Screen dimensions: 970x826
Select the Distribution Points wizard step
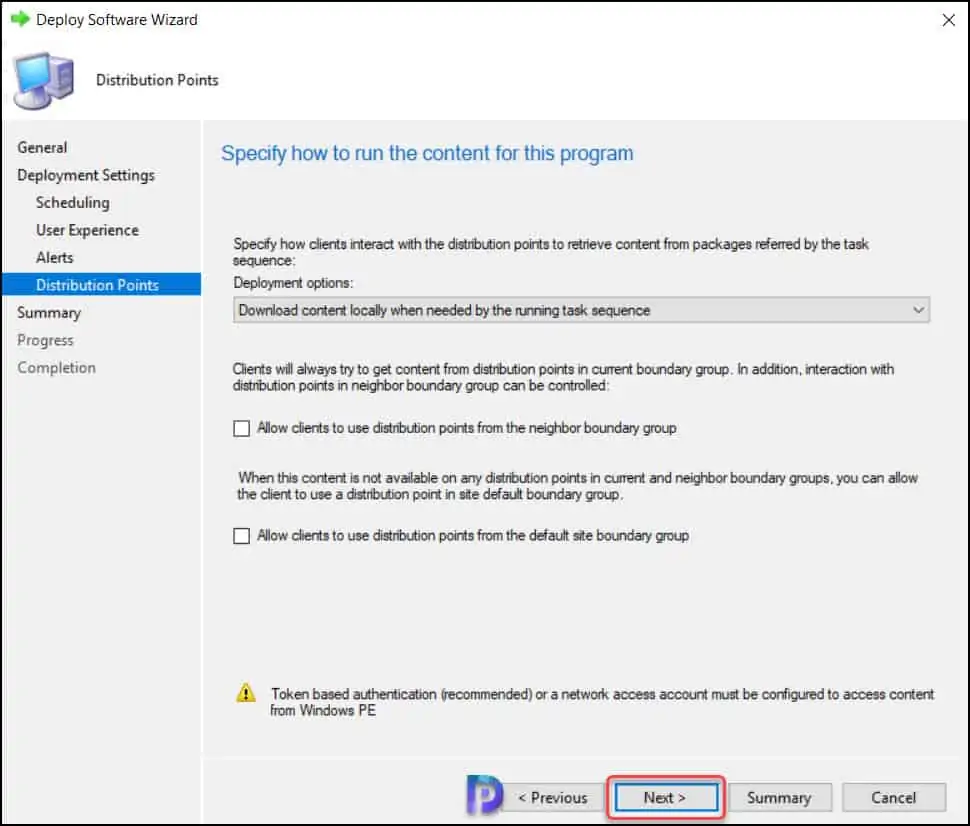pos(101,285)
